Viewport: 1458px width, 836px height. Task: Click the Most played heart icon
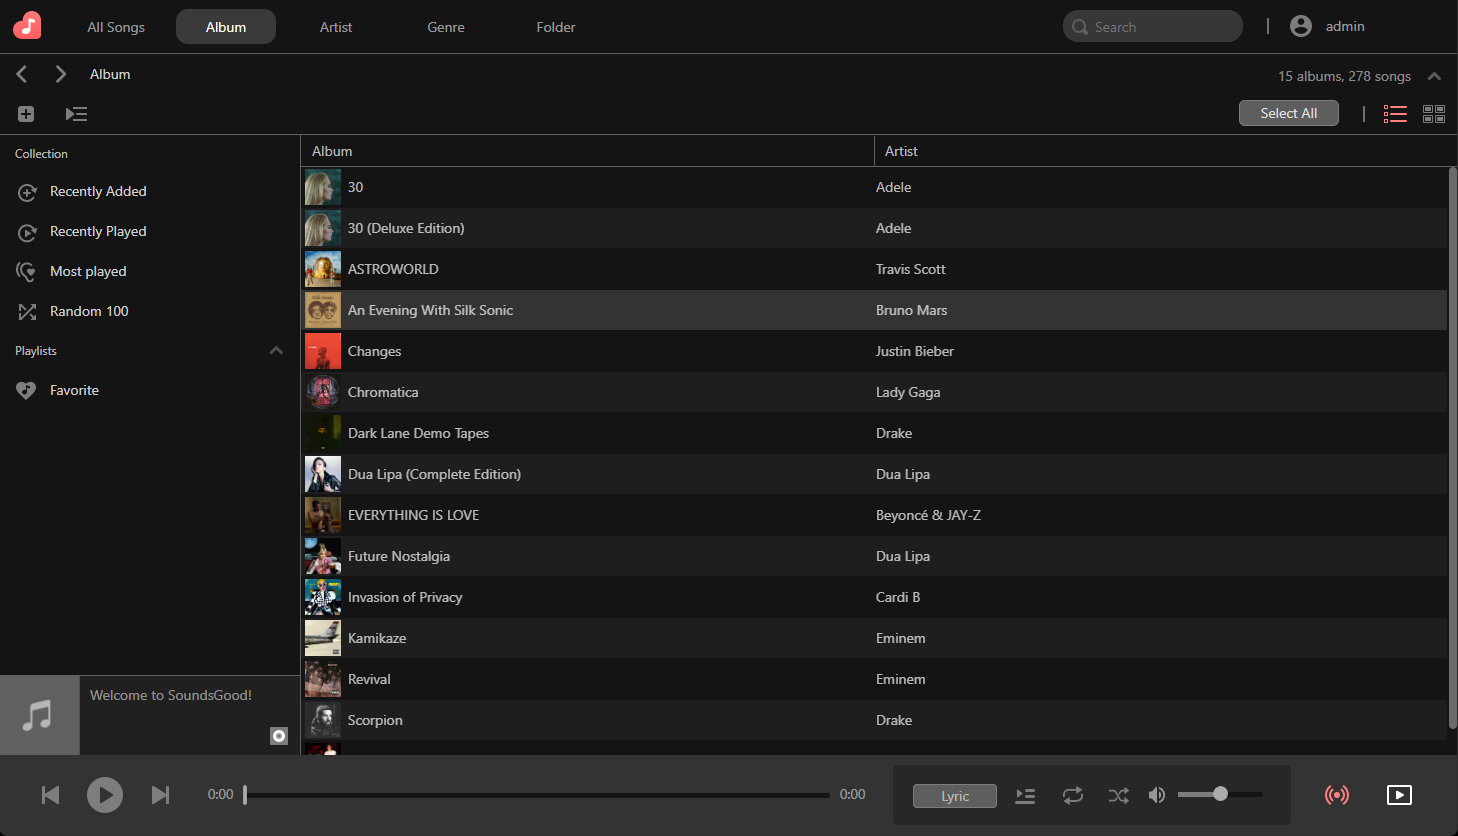[x=27, y=272]
